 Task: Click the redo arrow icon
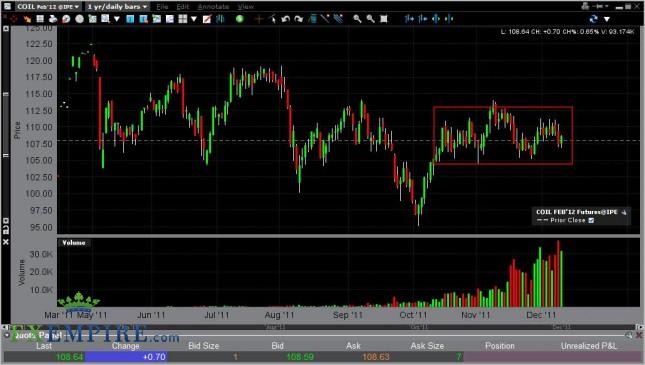click(299, 19)
